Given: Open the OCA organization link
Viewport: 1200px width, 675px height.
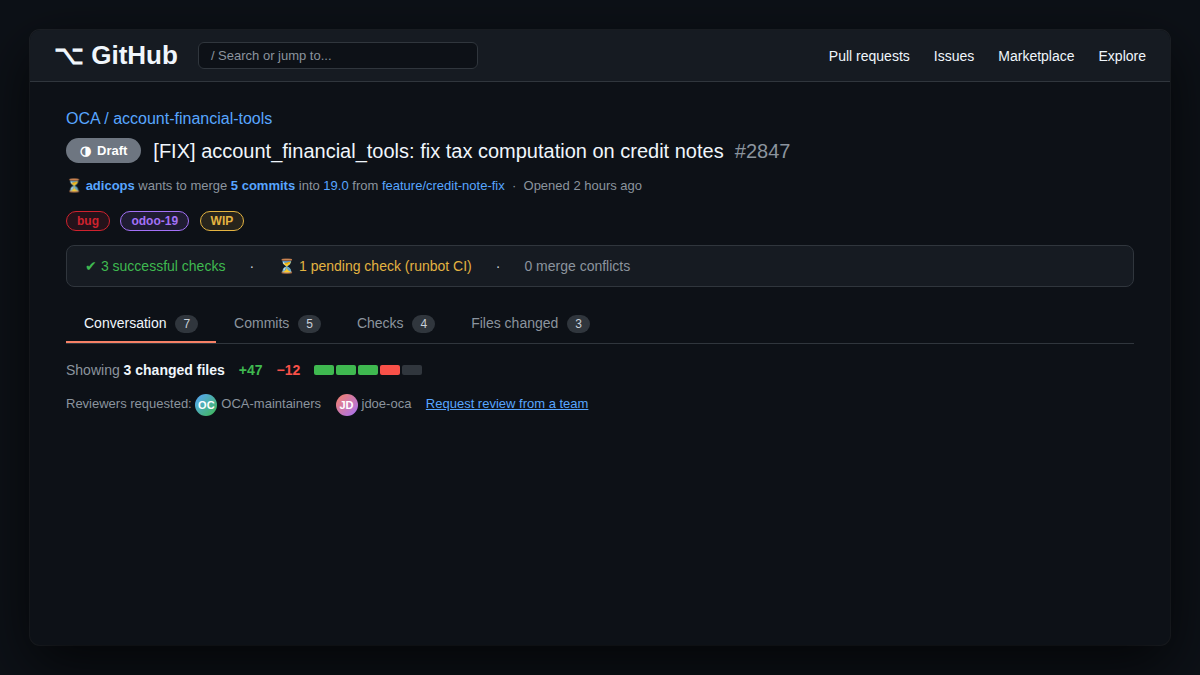Looking at the screenshot, I should [x=83, y=118].
